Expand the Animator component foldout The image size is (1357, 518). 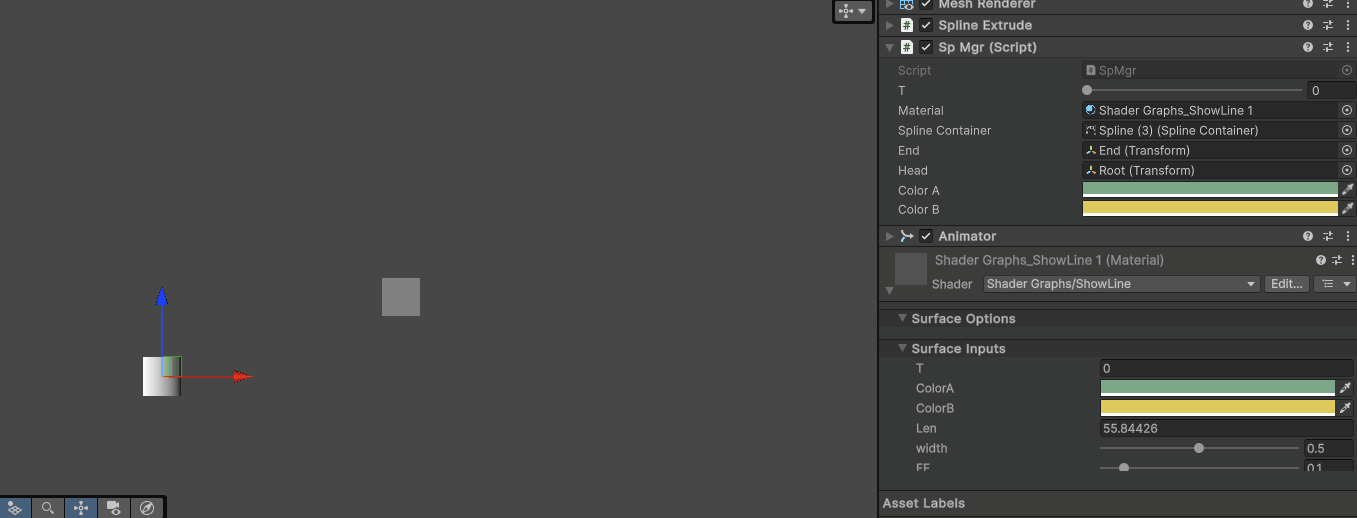[x=889, y=236]
